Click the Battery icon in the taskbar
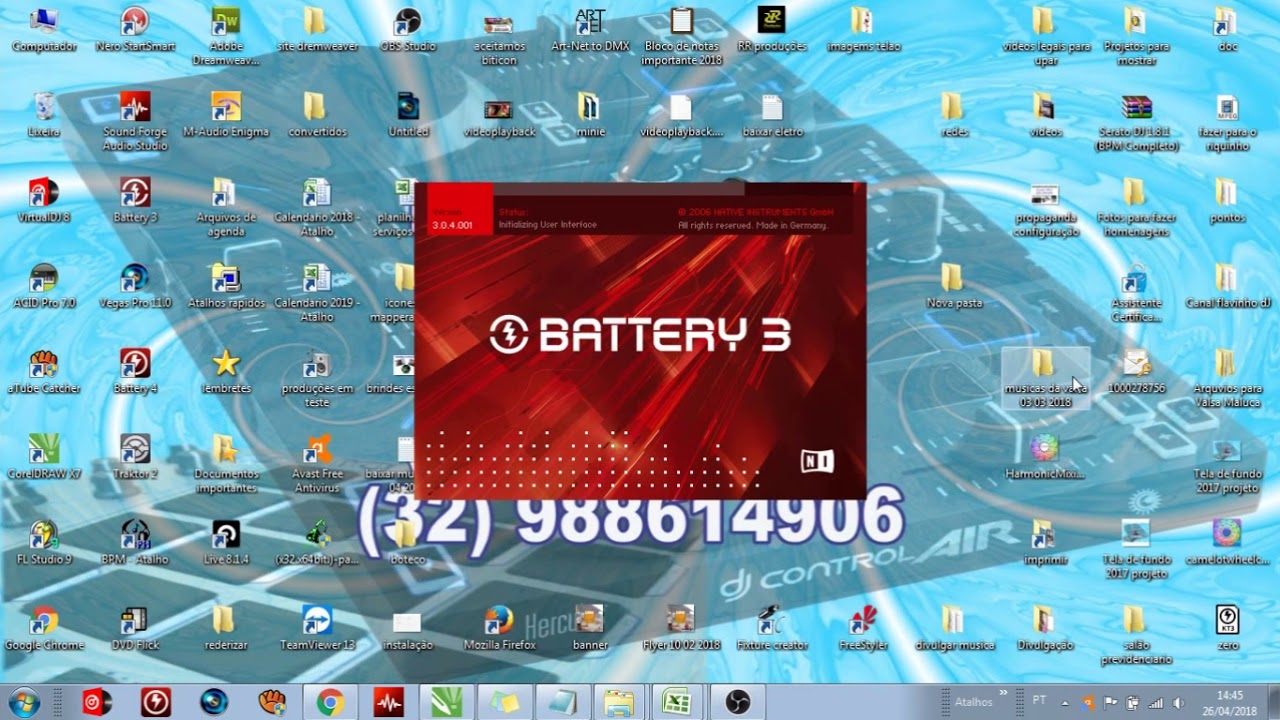 [156, 702]
